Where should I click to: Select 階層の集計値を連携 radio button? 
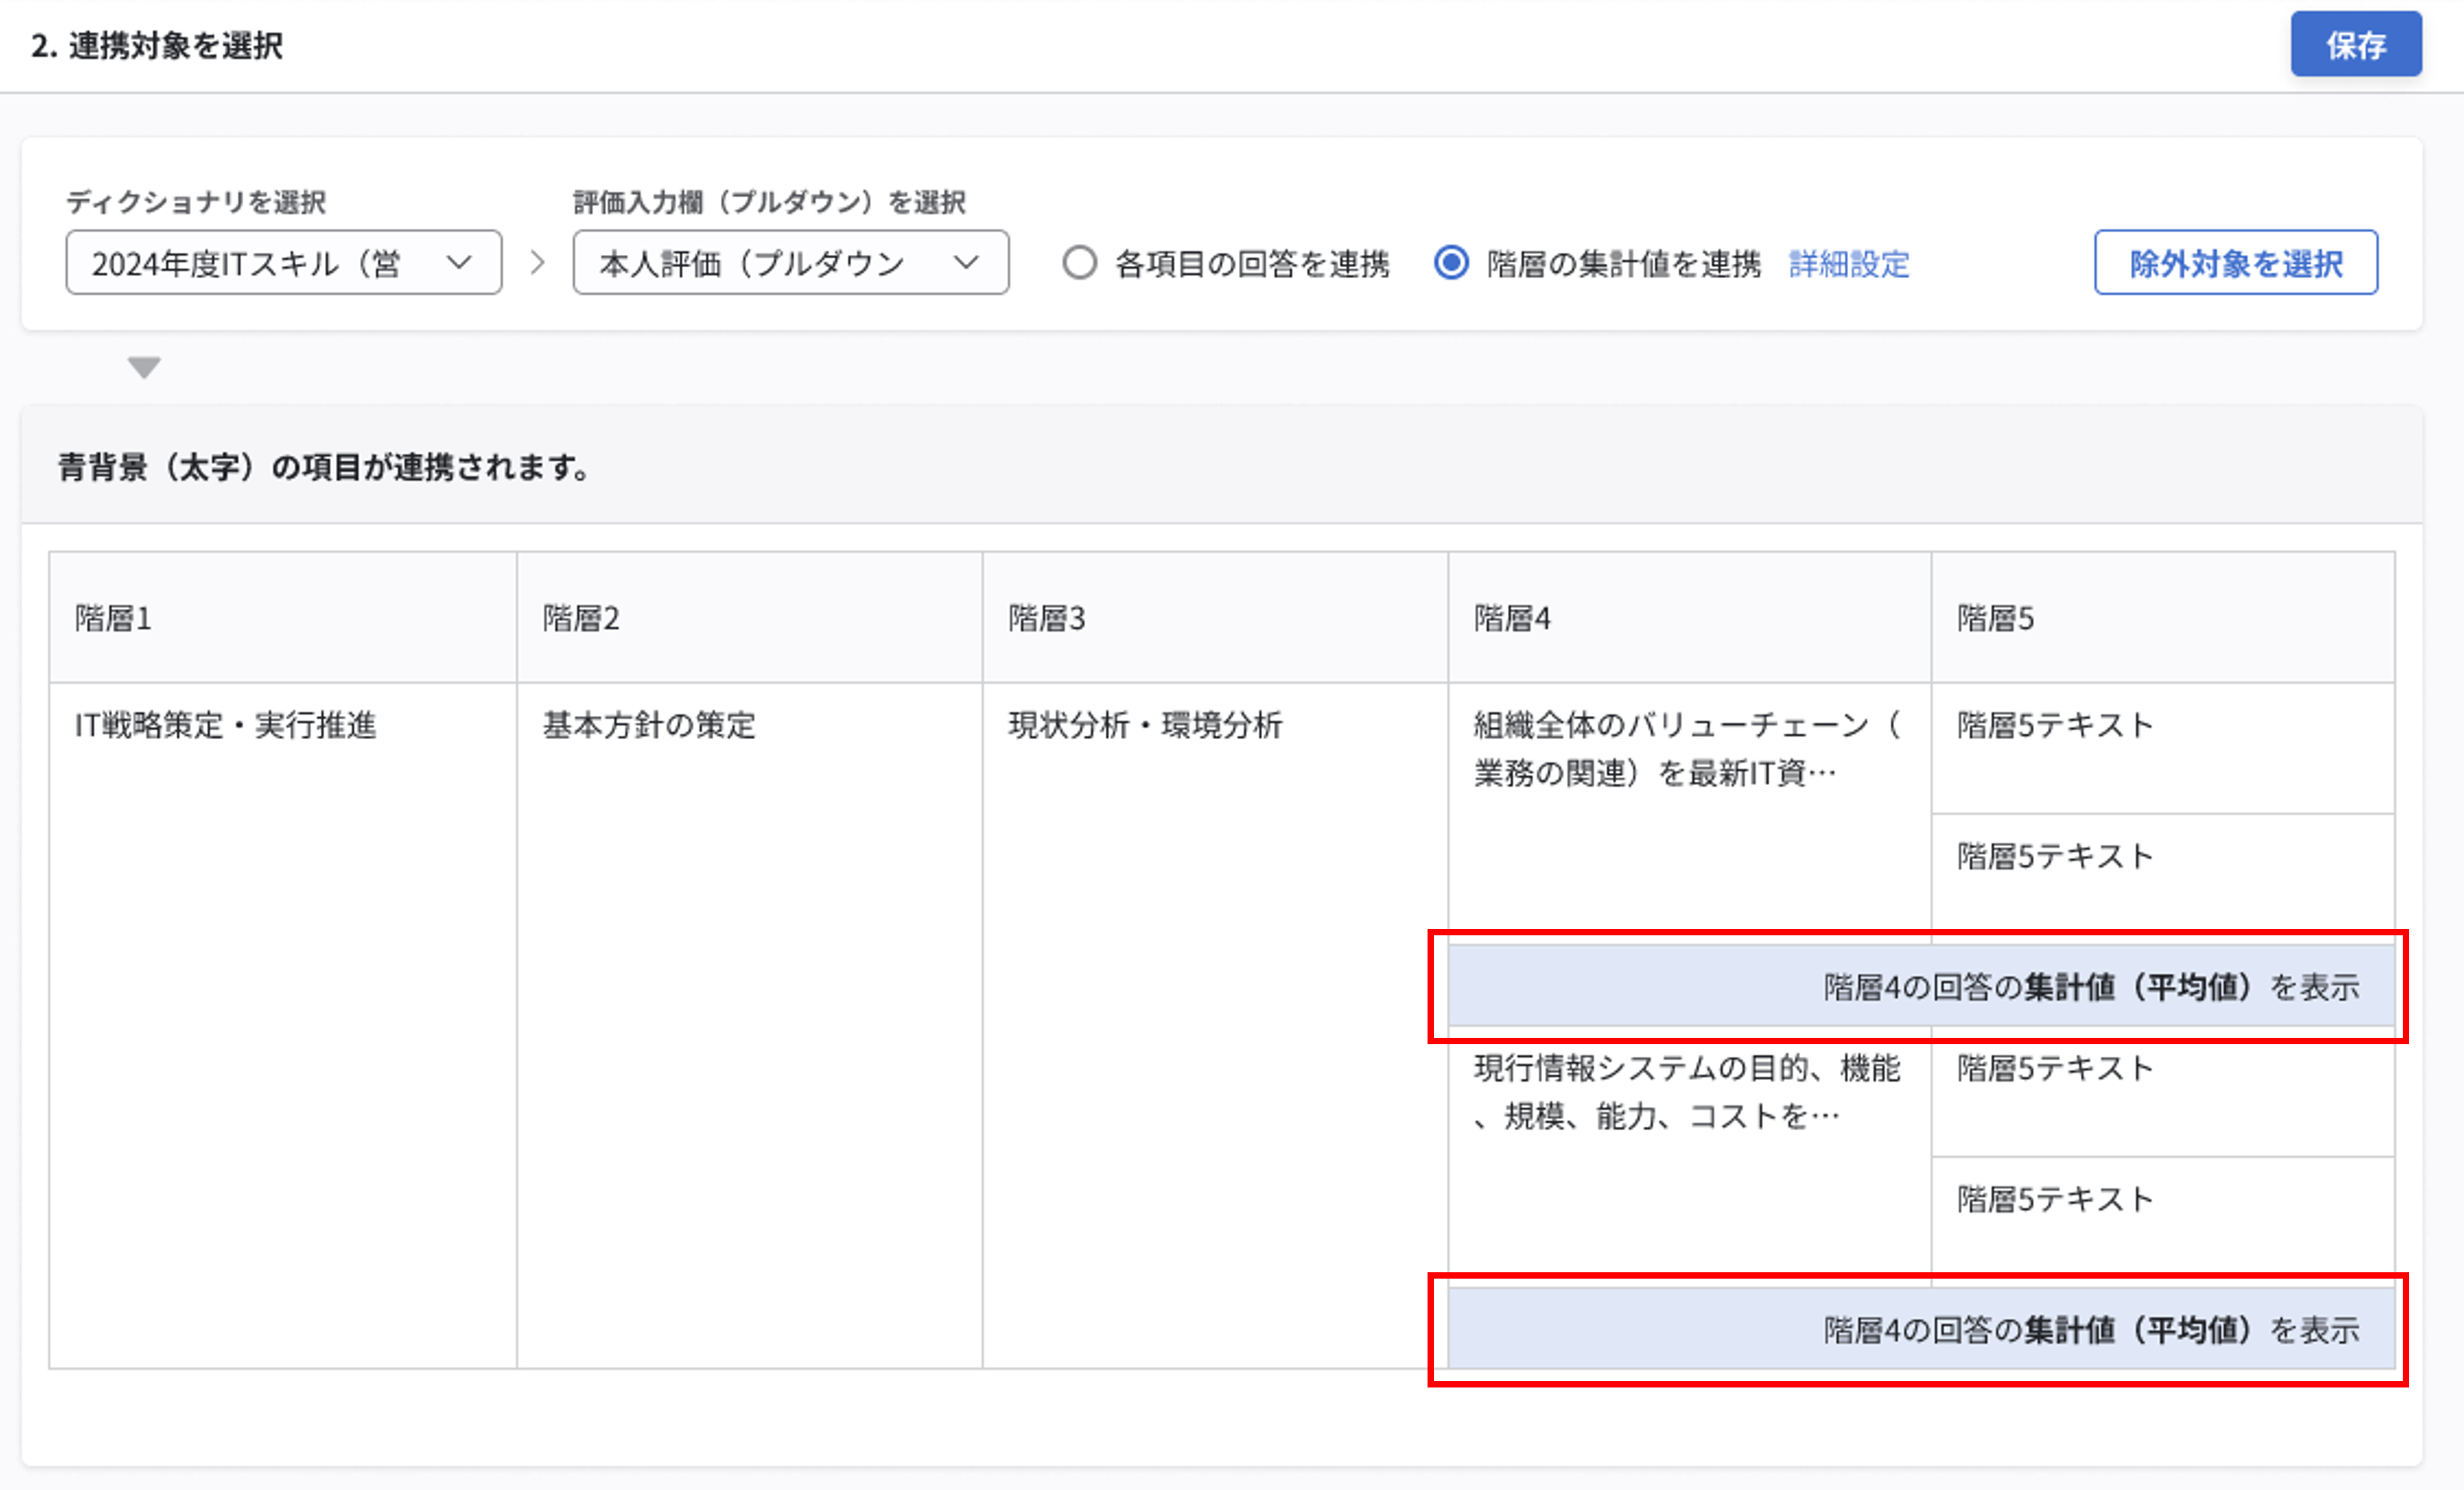(1451, 263)
